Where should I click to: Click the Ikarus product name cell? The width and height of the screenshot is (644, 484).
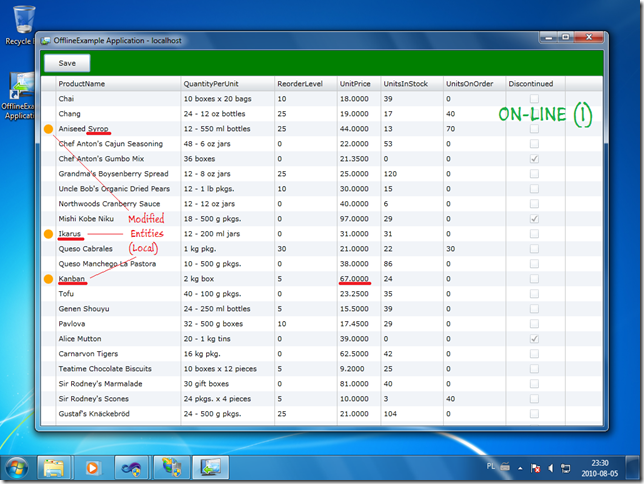(x=118, y=234)
